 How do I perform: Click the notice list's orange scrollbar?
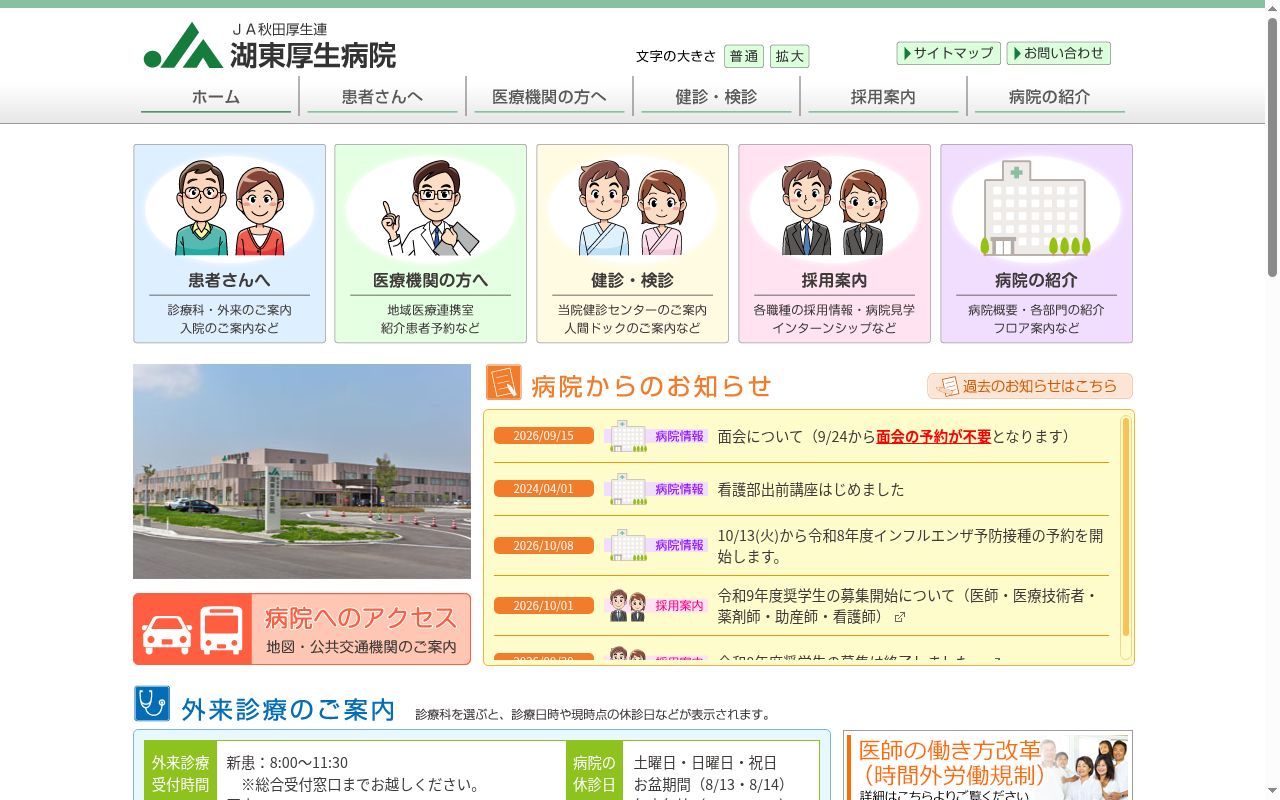1126,527
